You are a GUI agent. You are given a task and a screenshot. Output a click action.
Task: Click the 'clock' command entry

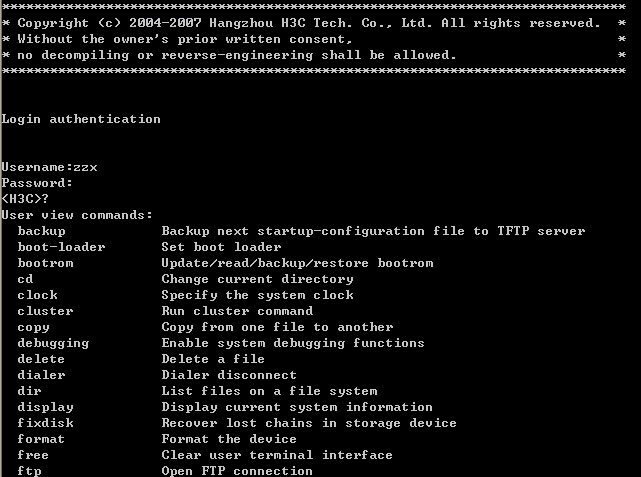(37, 295)
